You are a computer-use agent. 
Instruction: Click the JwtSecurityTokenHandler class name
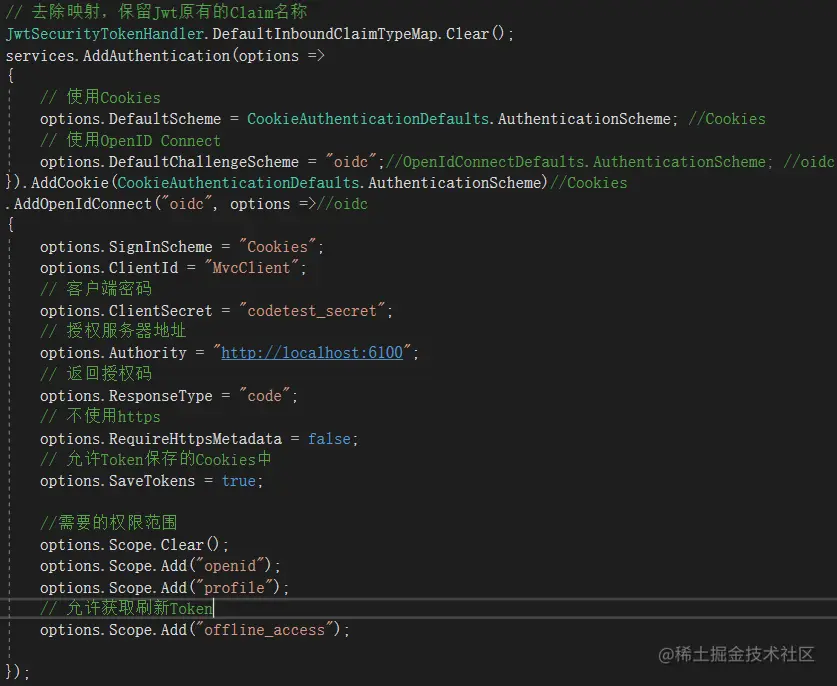tap(105, 34)
